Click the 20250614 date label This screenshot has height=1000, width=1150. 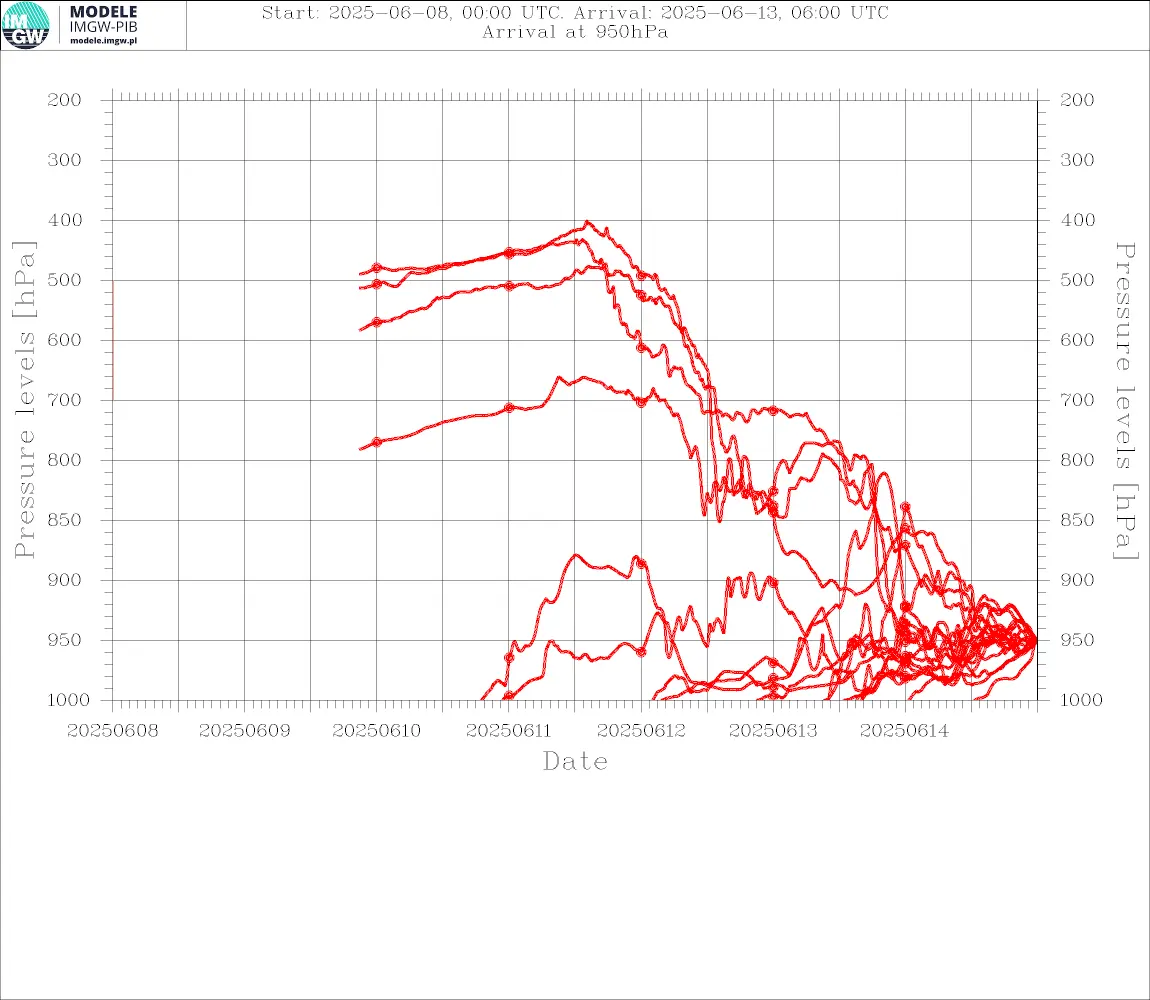904,731
